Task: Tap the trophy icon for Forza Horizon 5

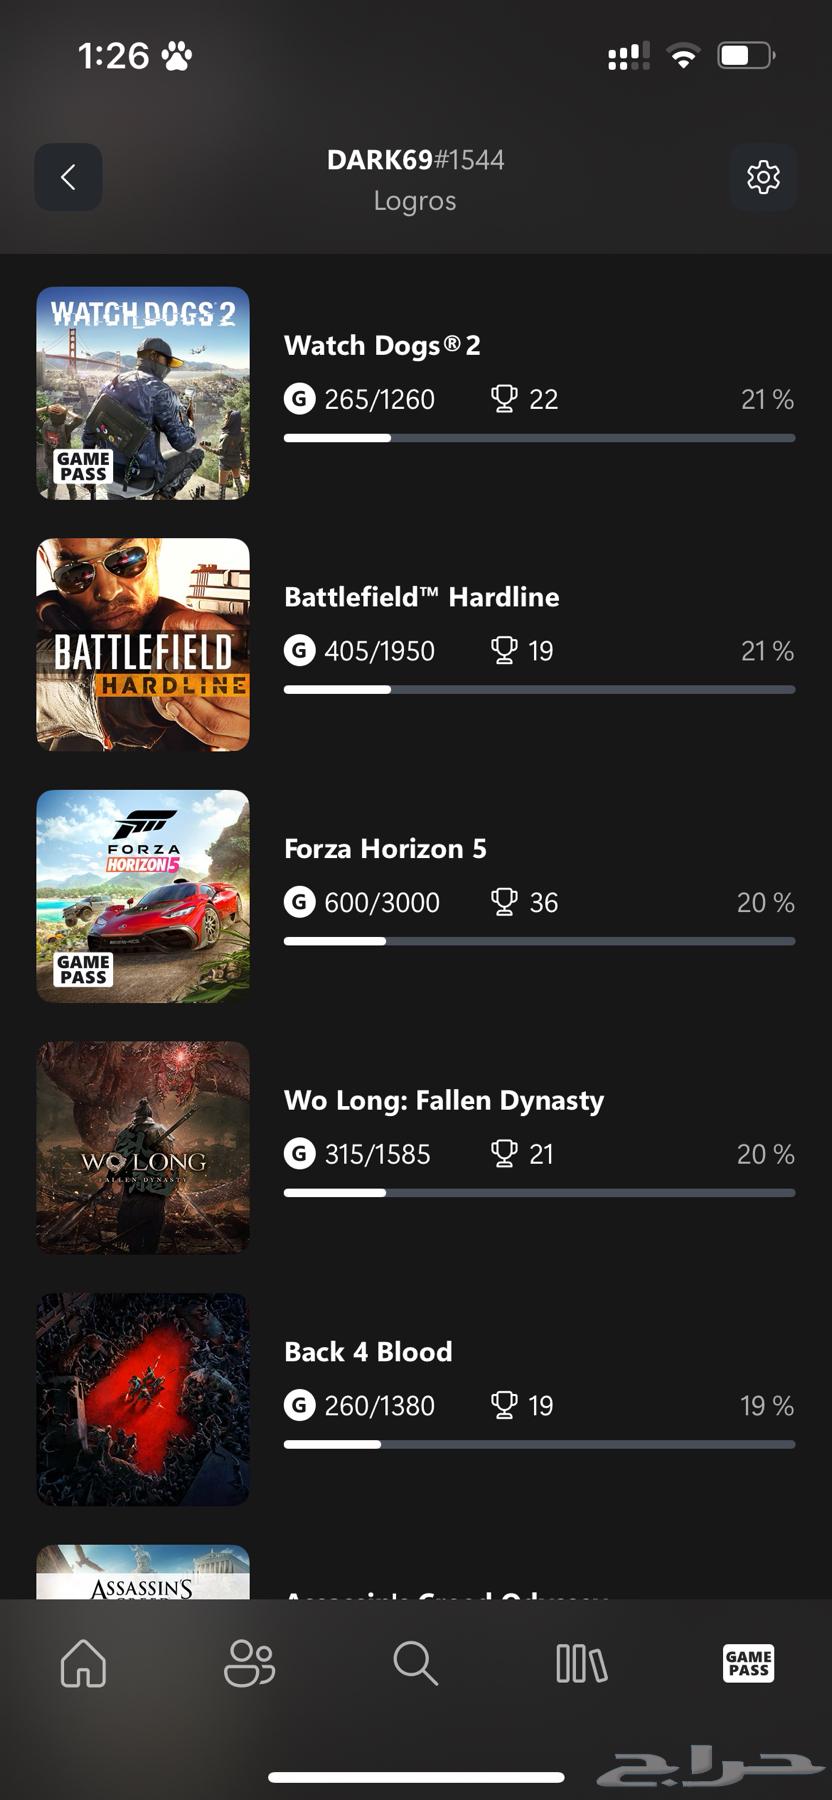Action: (x=504, y=902)
